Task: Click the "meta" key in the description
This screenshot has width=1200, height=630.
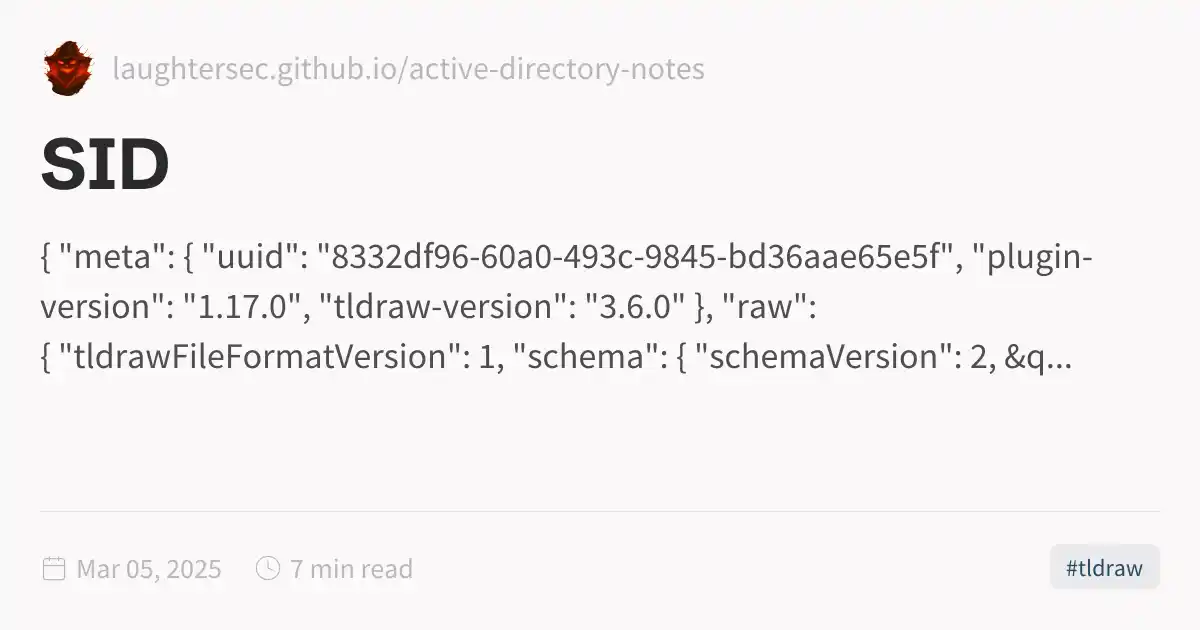Action: pos(110,259)
